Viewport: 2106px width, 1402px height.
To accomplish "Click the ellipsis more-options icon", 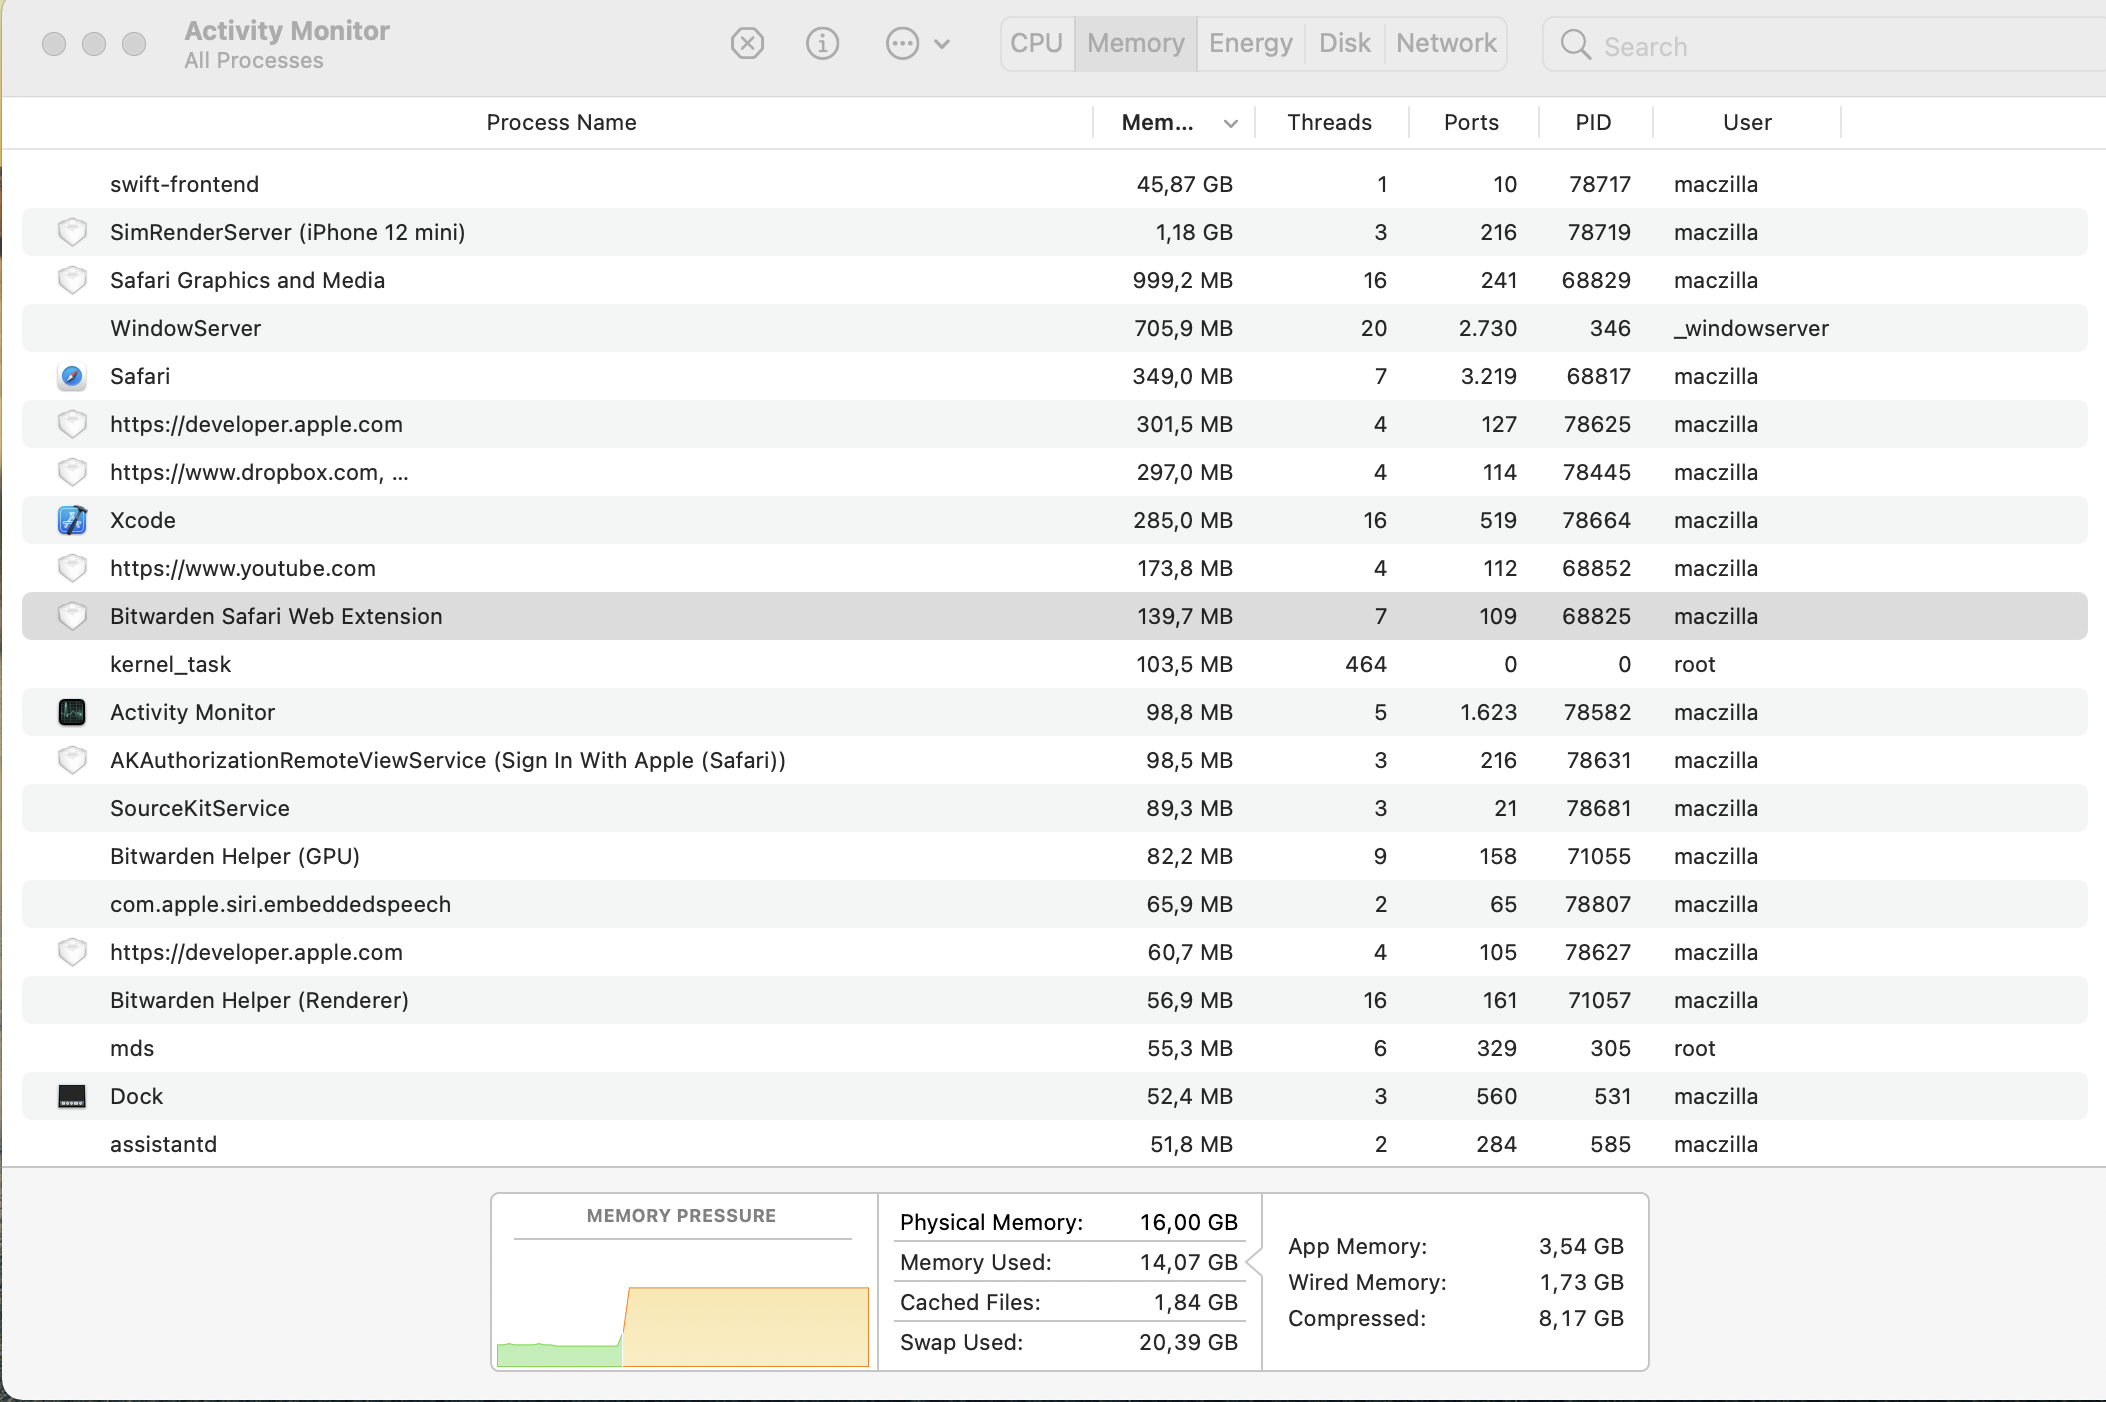I will pyautogui.click(x=902, y=44).
